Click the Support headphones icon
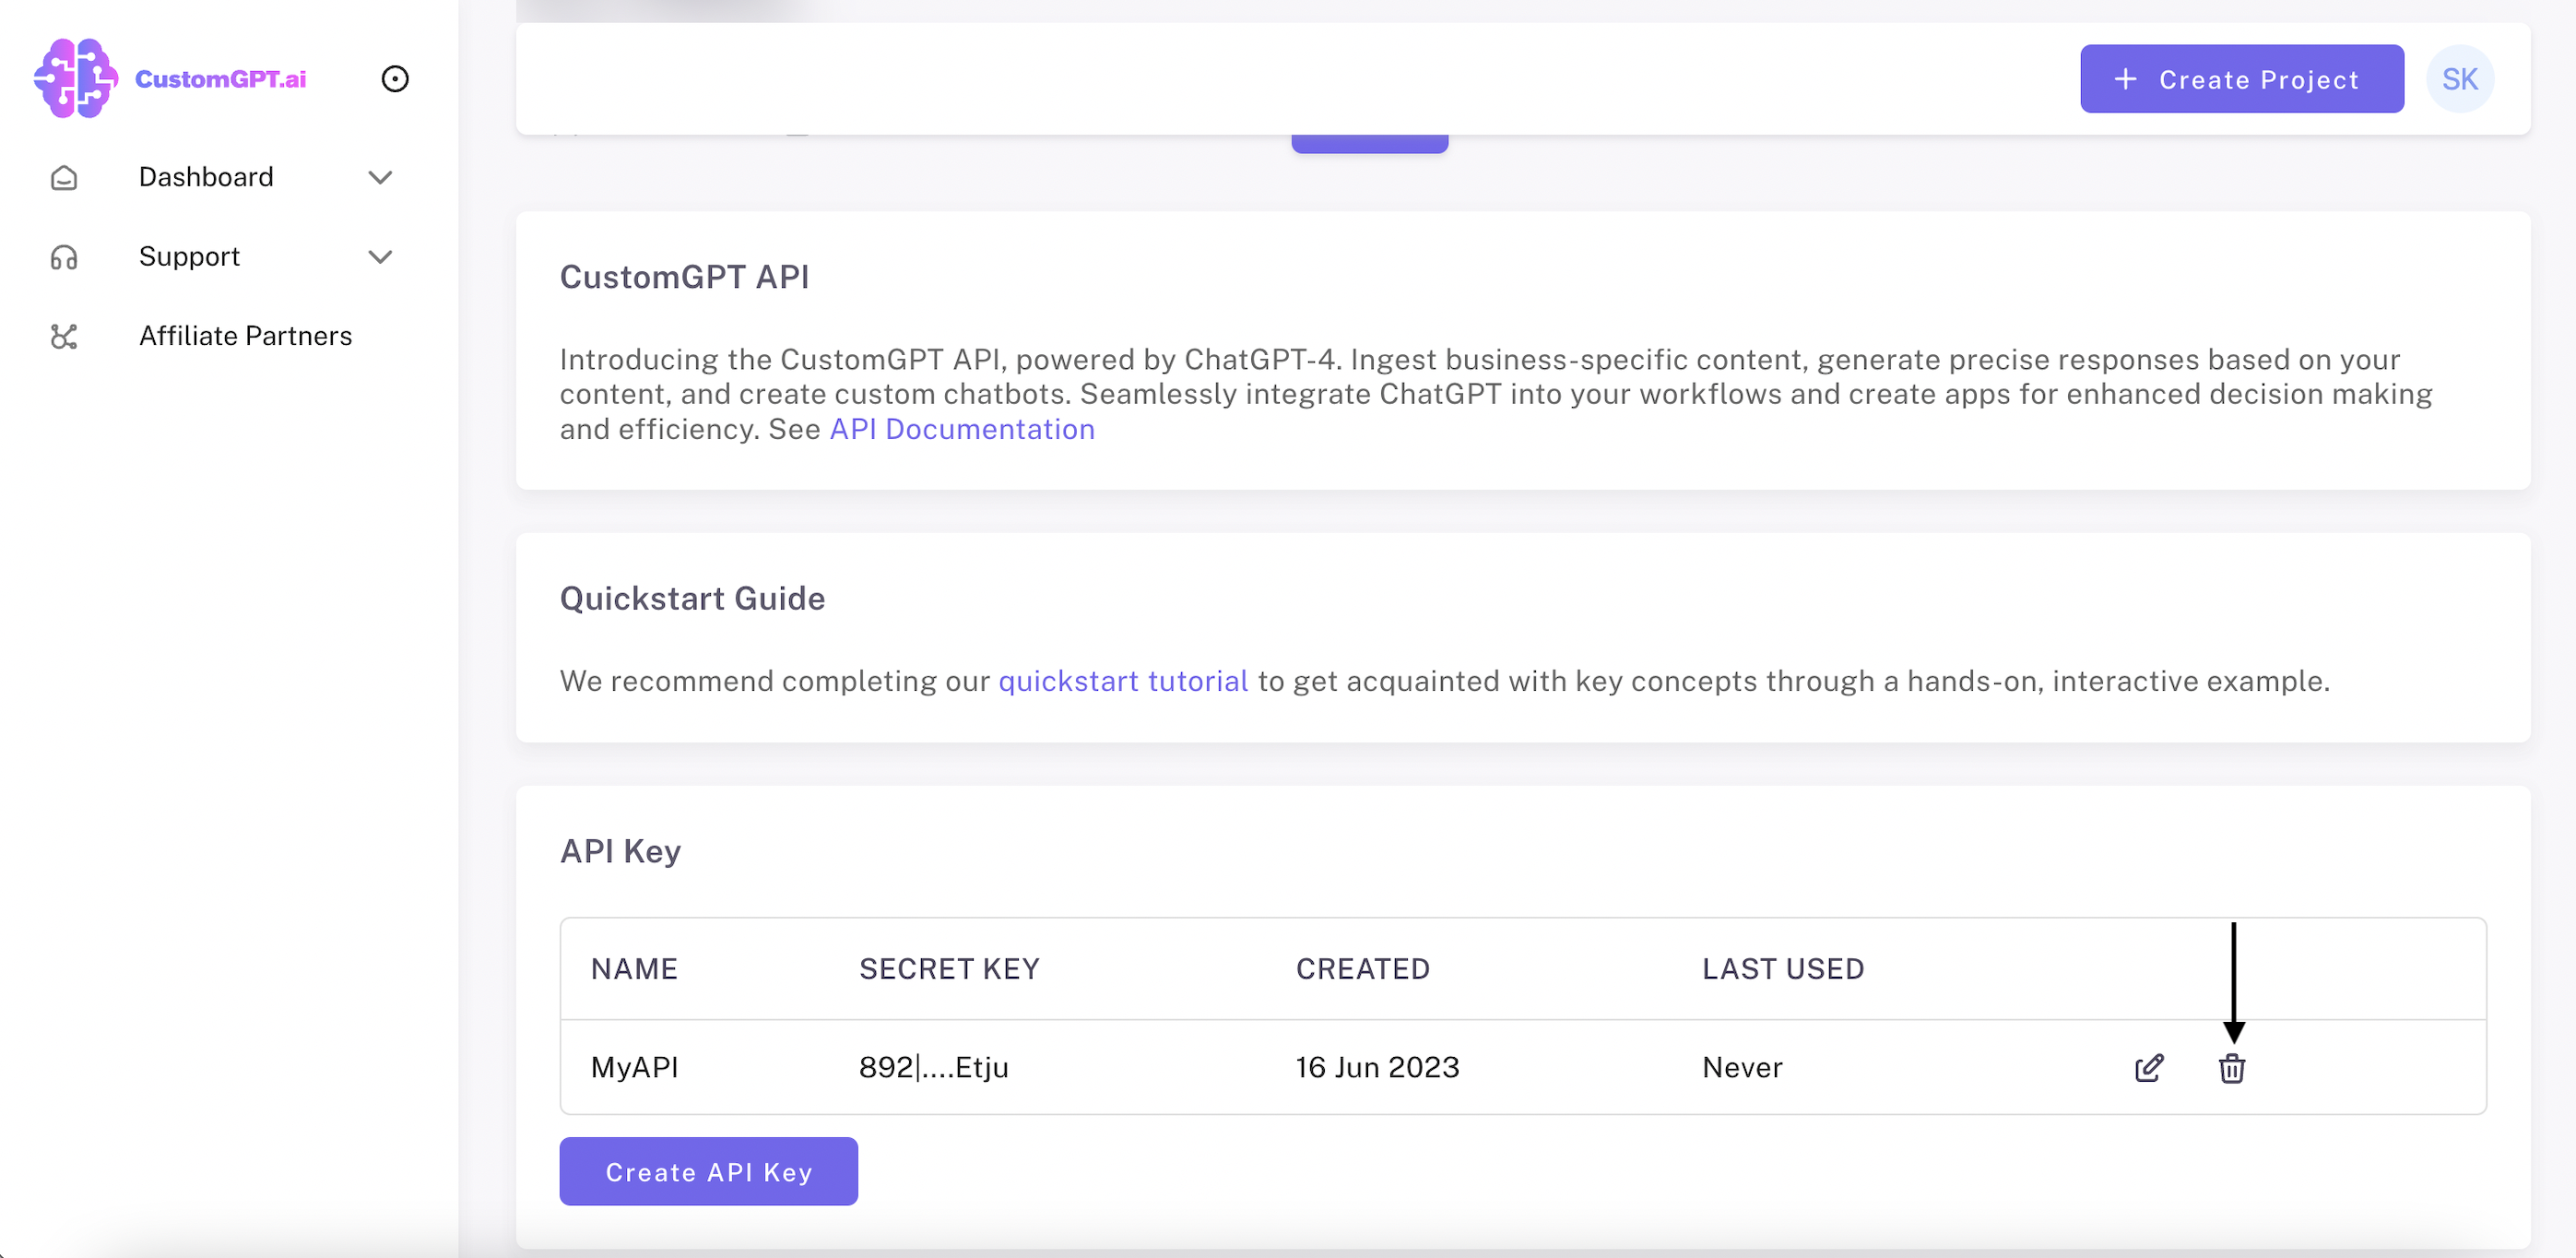2576x1258 pixels. (x=64, y=257)
